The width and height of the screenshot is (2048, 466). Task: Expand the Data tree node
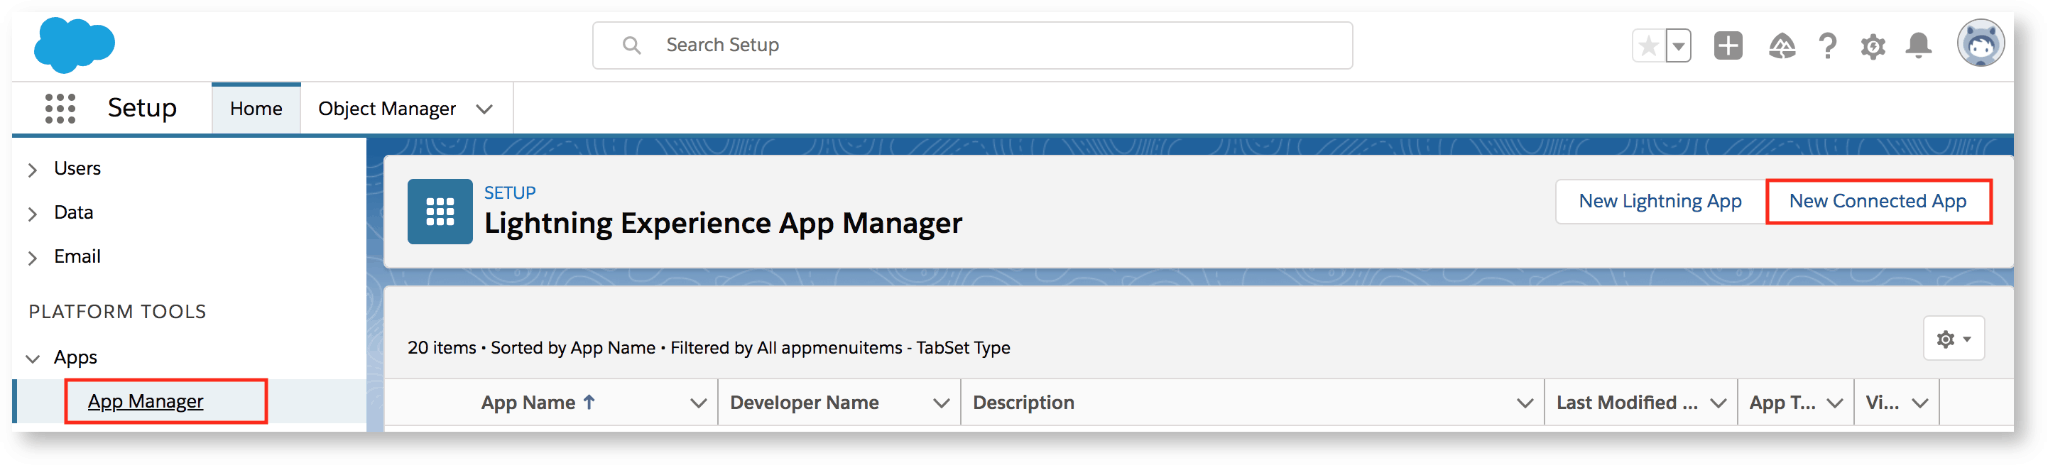coord(33,213)
